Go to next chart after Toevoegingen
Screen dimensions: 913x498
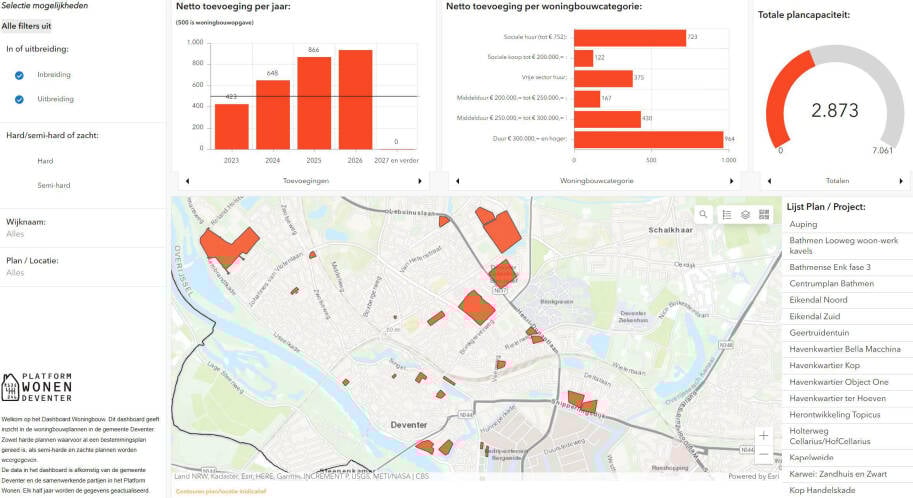[x=420, y=181]
